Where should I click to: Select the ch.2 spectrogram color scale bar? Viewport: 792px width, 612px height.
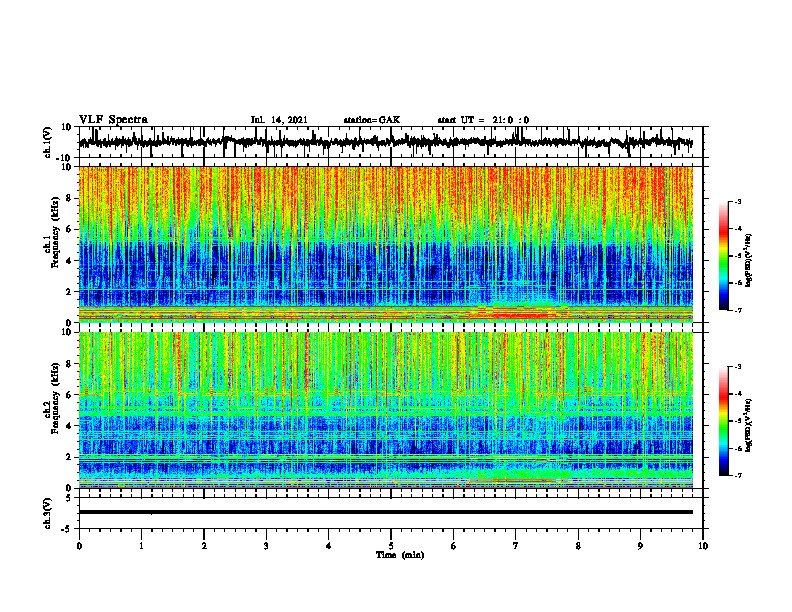coord(724,421)
